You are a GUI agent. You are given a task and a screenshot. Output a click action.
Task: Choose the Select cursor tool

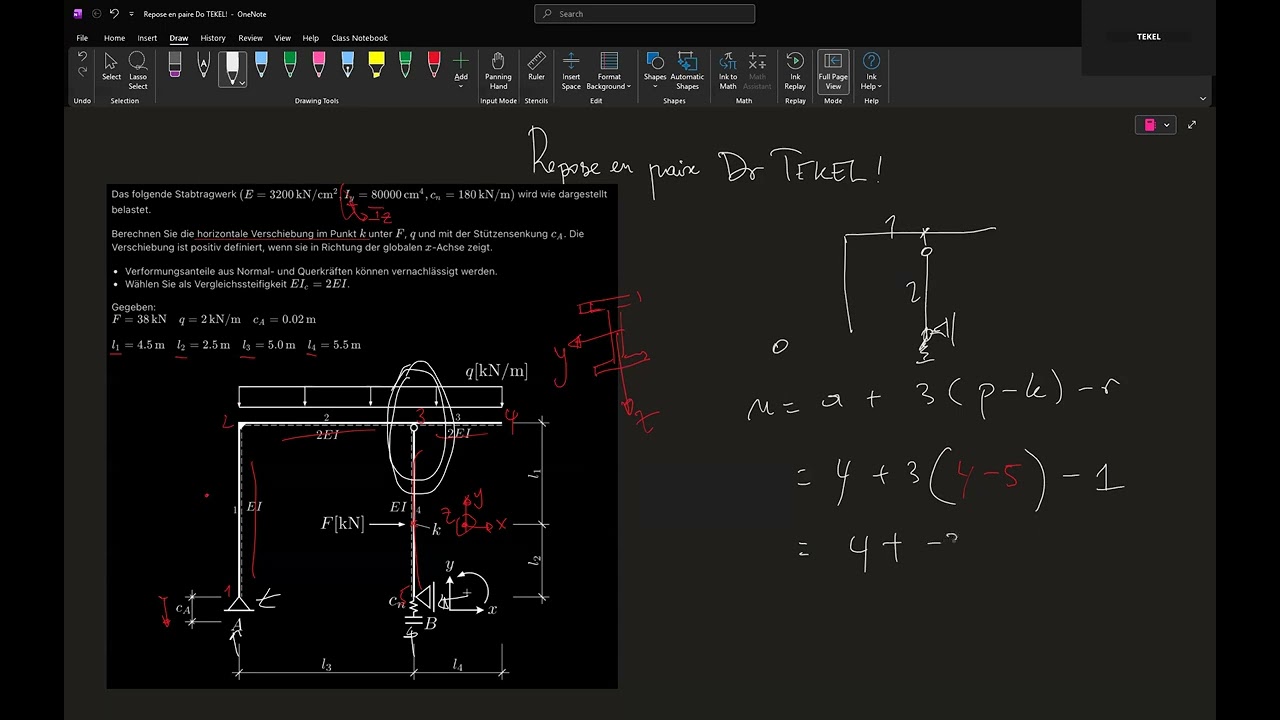[111, 68]
